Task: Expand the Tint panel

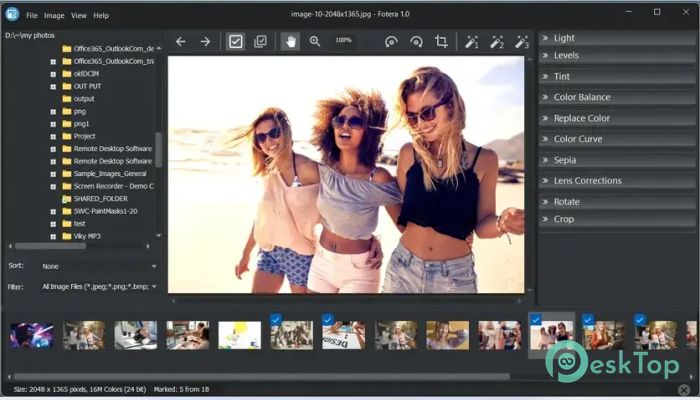Action: (617, 76)
